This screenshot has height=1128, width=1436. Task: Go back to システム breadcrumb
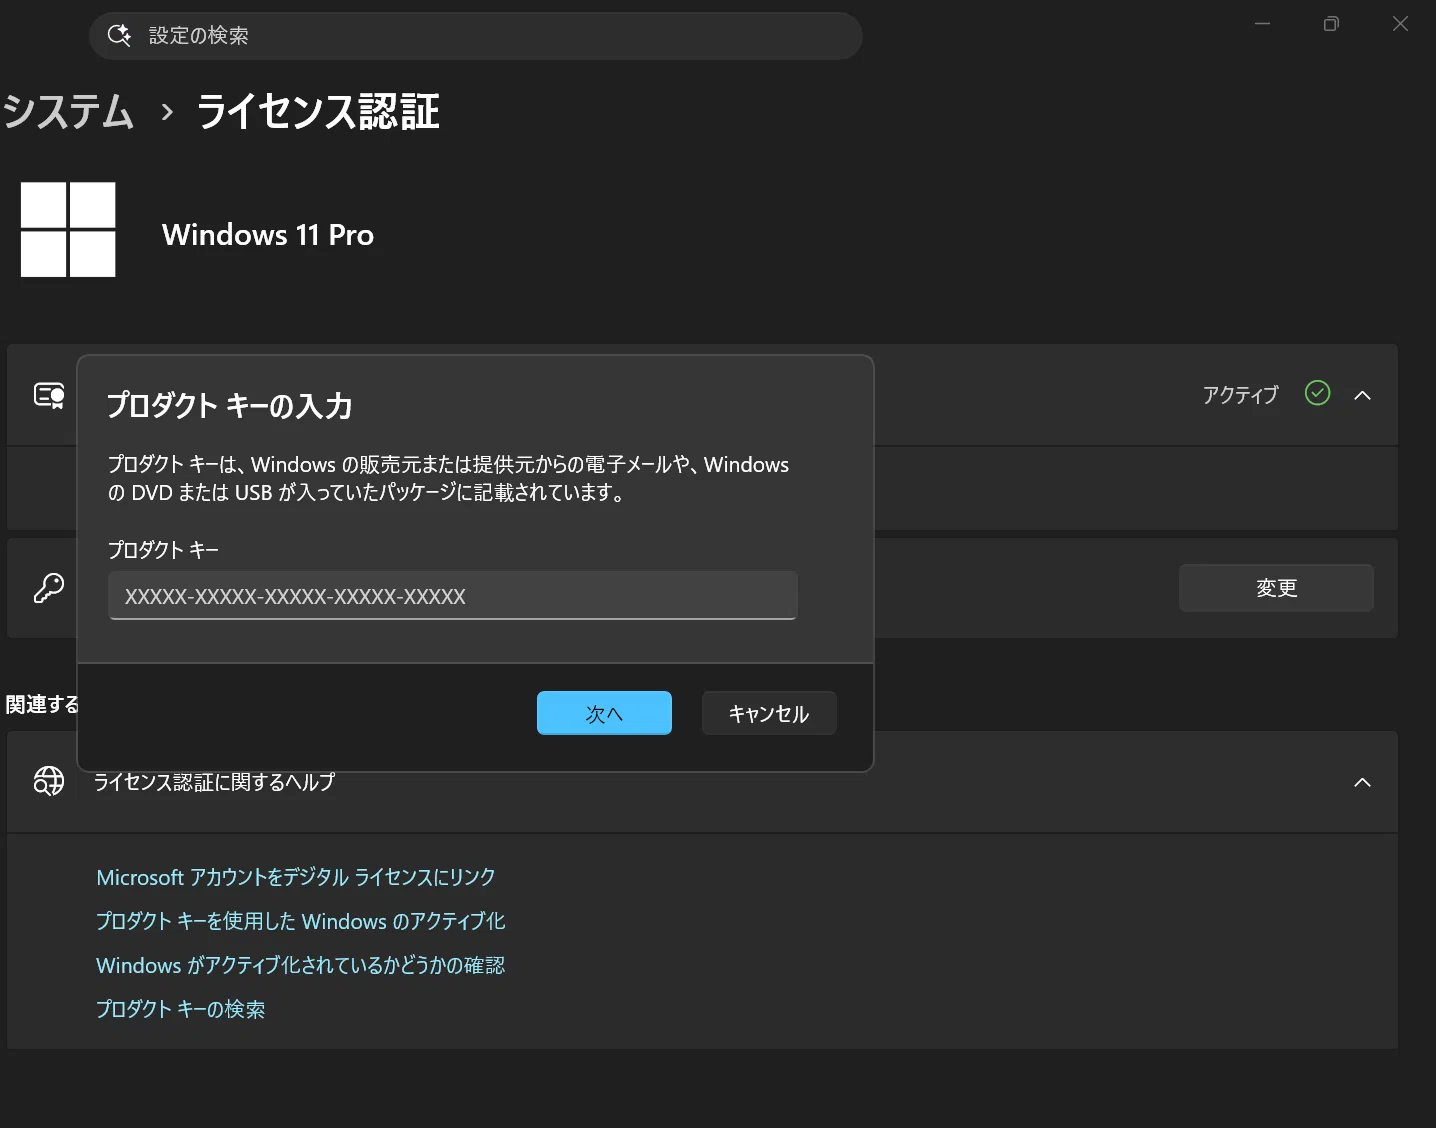coord(68,111)
